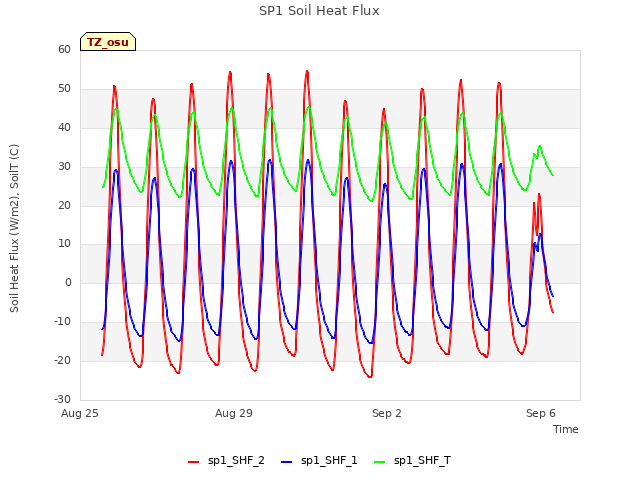Click the 40 y-axis tick label
The width and height of the screenshot is (640, 480).
[64, 128]
